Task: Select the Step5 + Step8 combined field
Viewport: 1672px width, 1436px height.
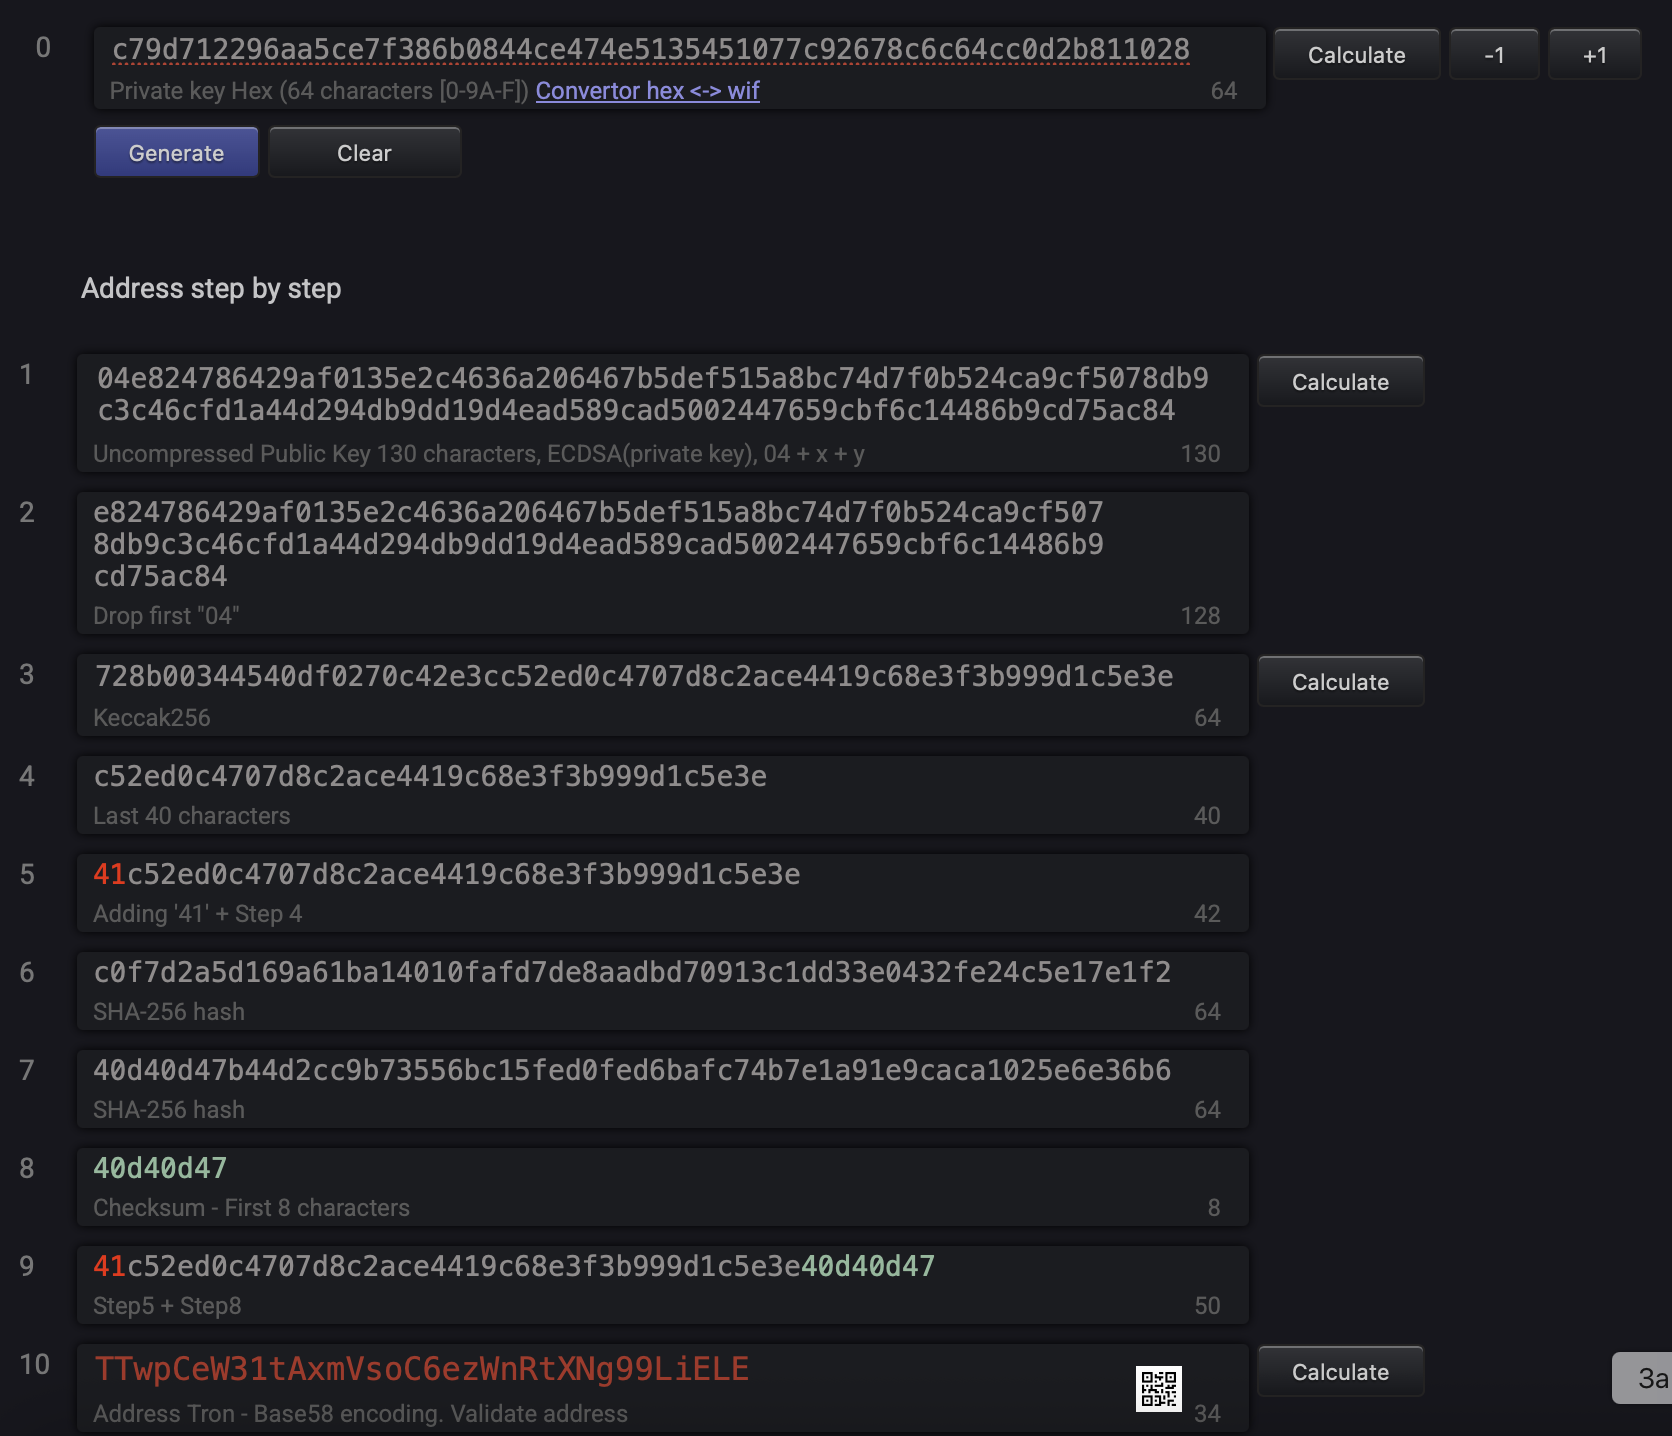Action: click(663, 1285)
